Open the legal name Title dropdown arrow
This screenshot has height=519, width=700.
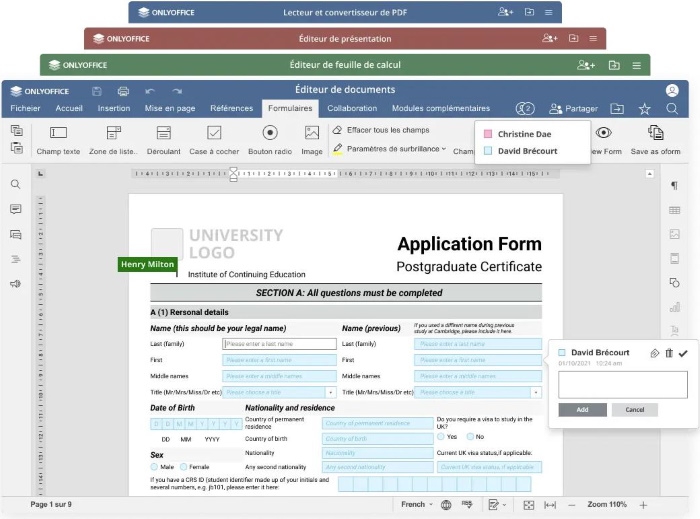(331, 393)
